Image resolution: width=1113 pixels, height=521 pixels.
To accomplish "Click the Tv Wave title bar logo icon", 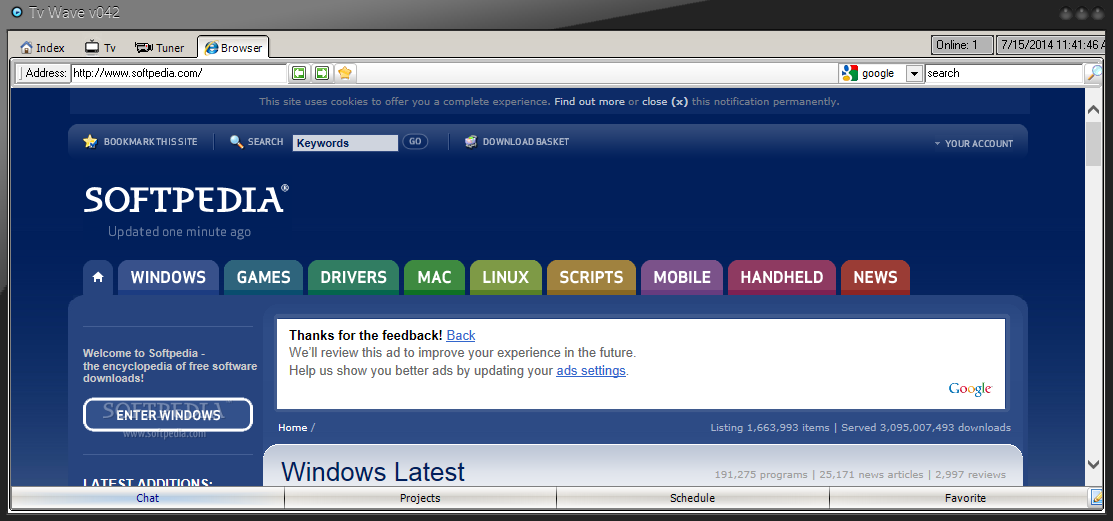I will pos(17,13).
